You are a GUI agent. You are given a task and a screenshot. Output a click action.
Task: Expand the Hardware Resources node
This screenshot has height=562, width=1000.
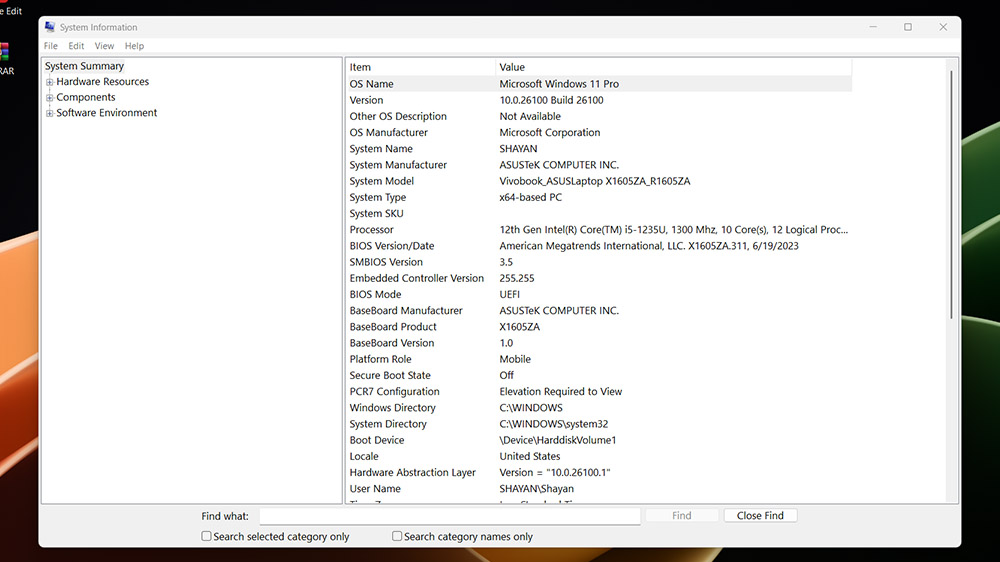(x=49, y=82)
